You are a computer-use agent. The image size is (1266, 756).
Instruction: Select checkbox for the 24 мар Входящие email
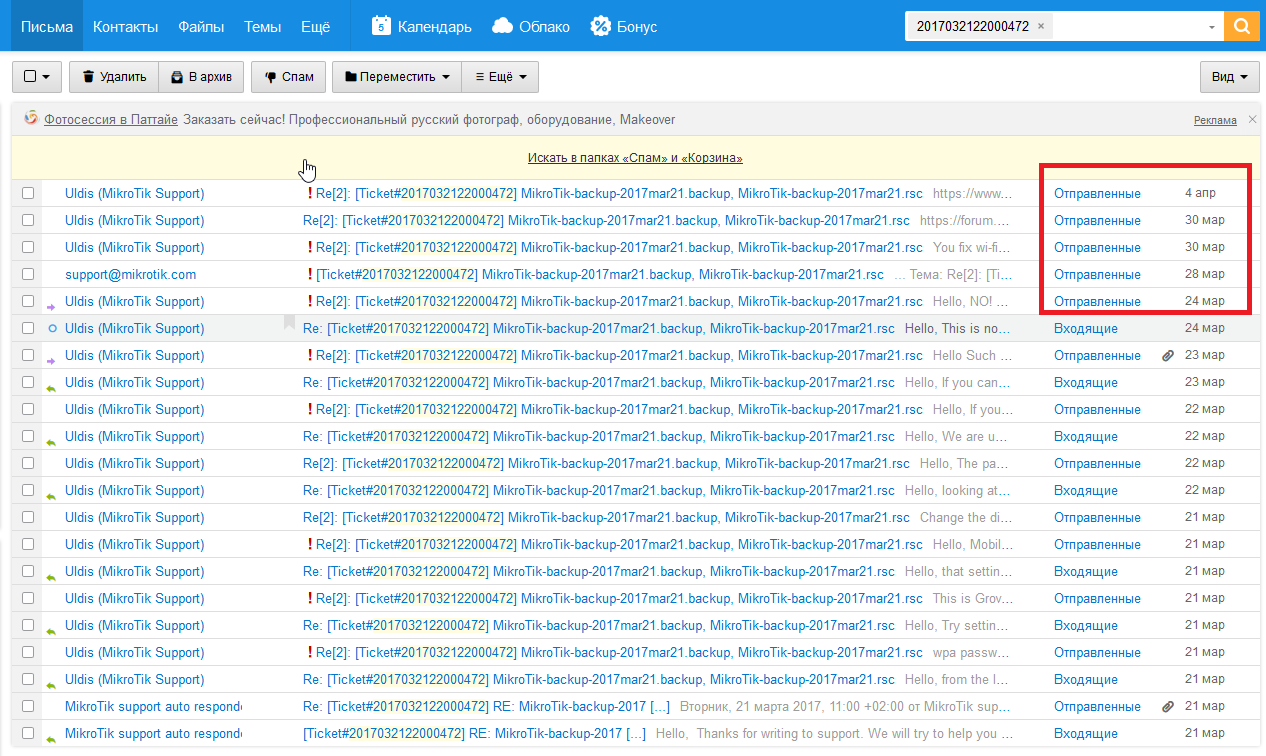coord(28,329)
